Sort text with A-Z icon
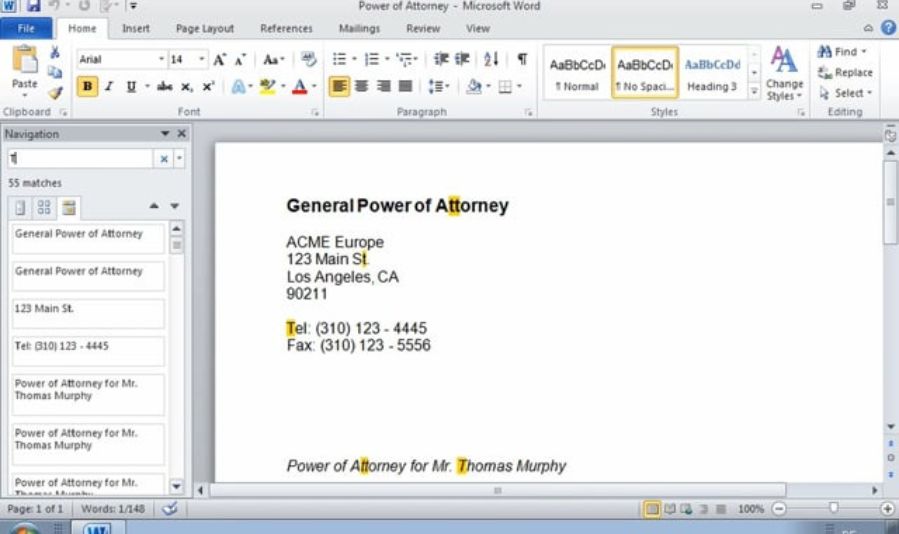 pos(491,59)
